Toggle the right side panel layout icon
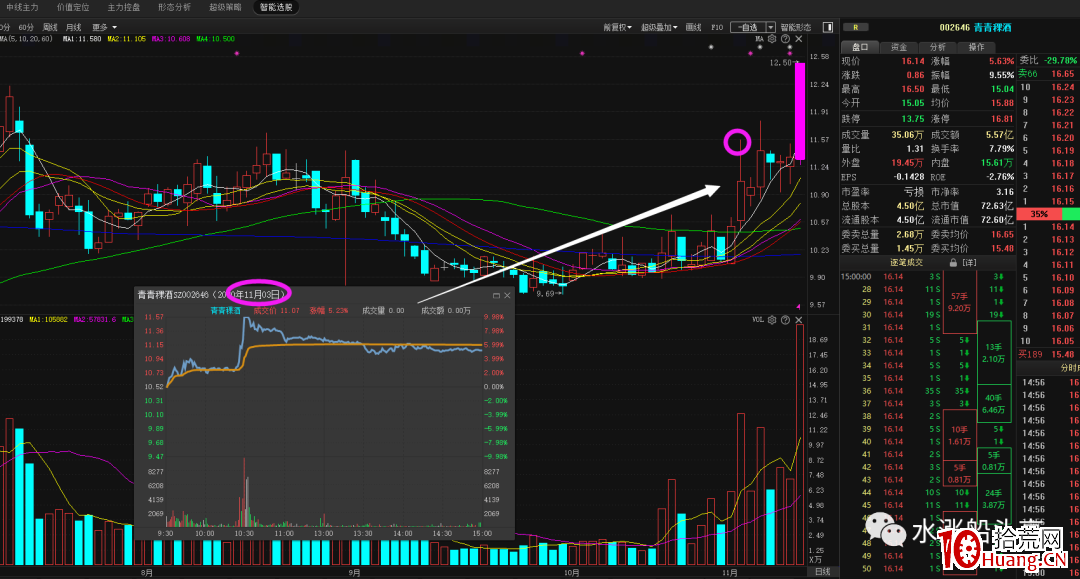This screenshot has height=579, width=1080. [x=828, y=27]
